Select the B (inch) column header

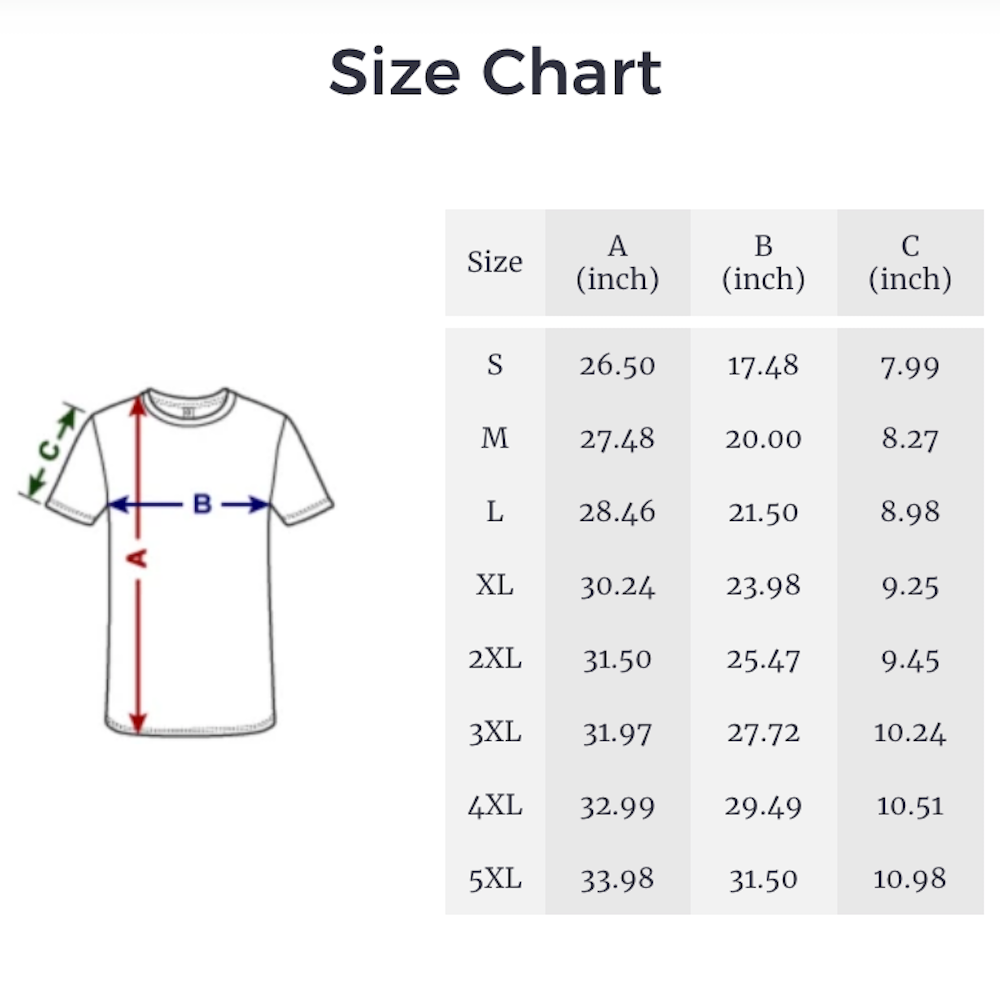[764, 262]
